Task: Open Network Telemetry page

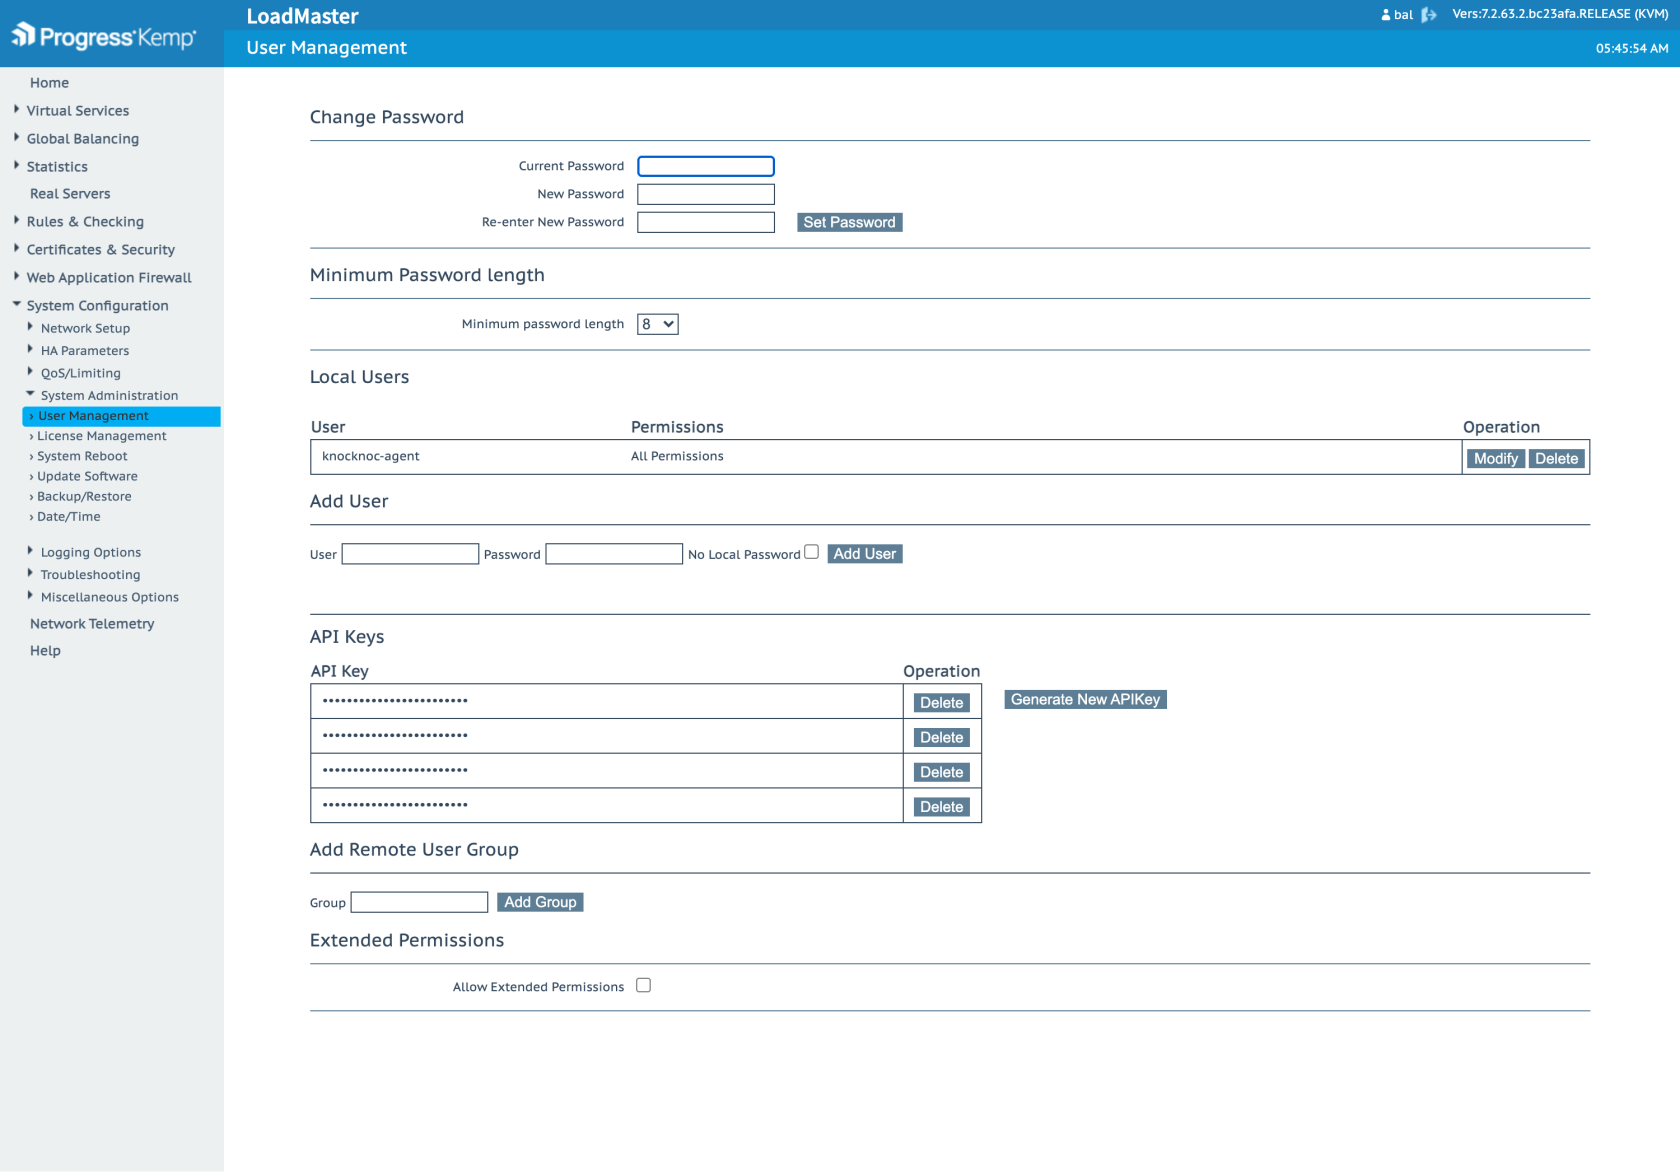Action: click(92, 624)
